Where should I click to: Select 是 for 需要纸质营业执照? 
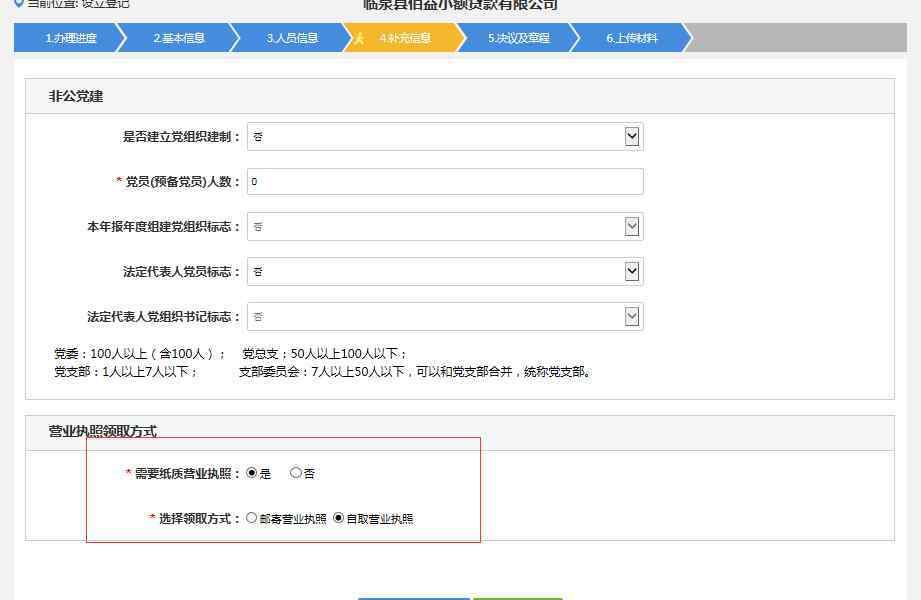point(252,473)
